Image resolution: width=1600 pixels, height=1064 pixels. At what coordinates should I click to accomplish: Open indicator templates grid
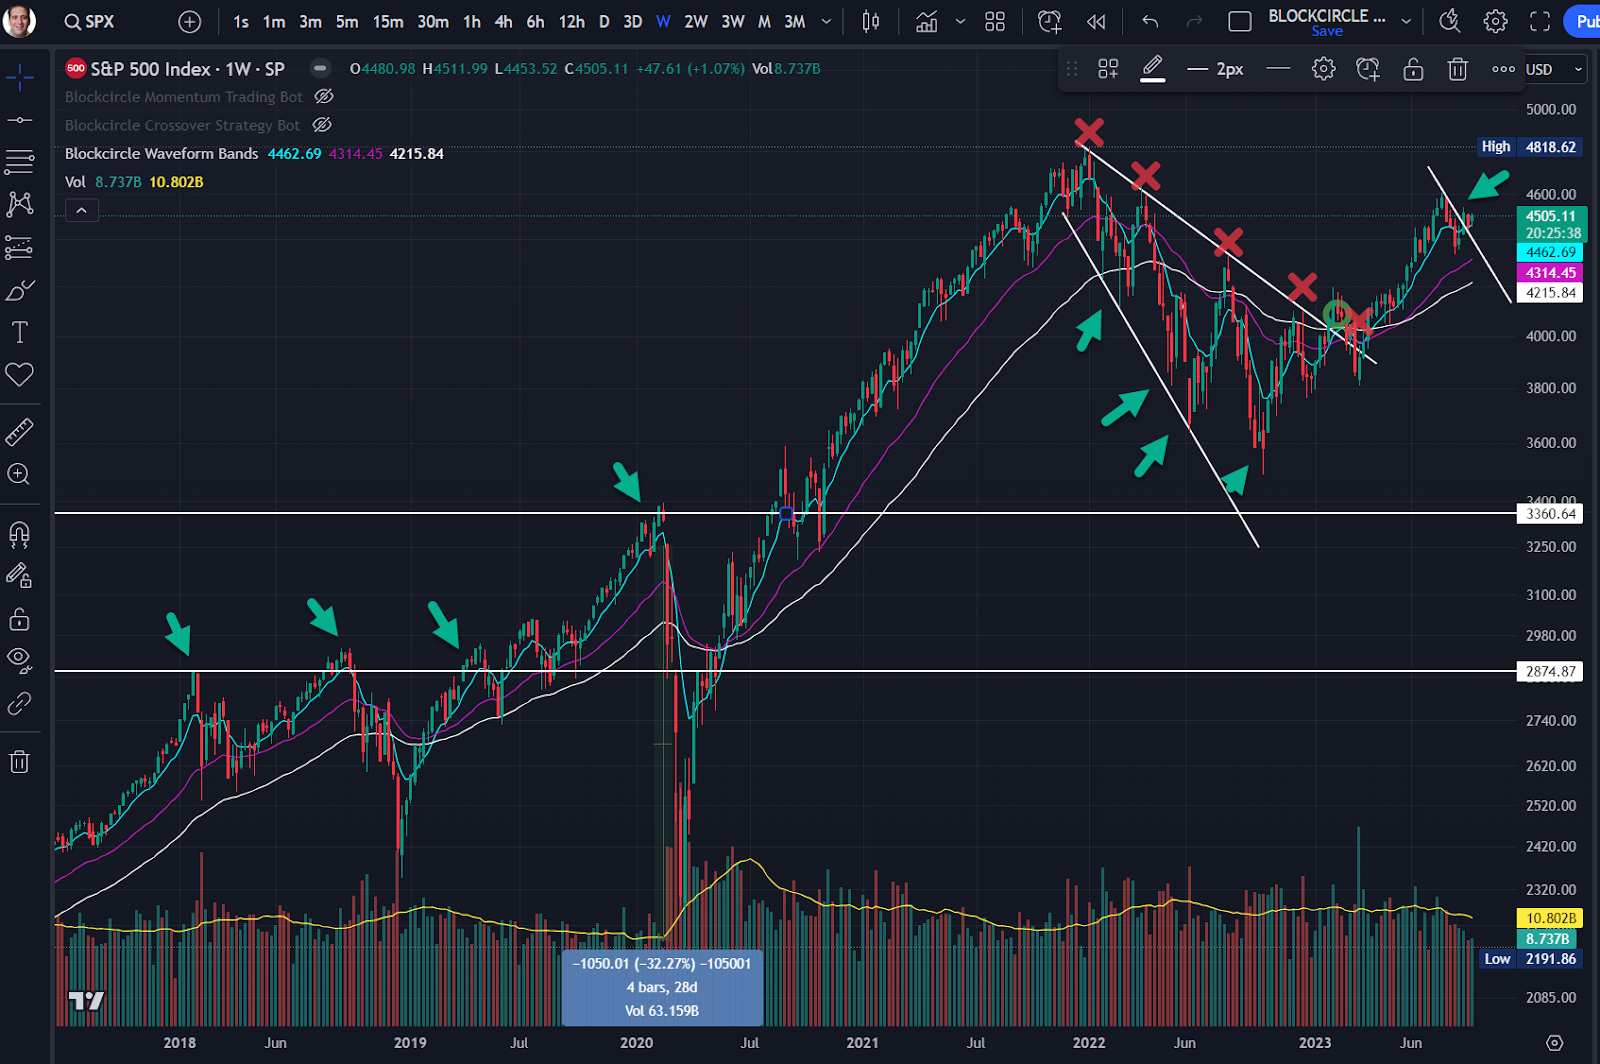tap(994, 21)
